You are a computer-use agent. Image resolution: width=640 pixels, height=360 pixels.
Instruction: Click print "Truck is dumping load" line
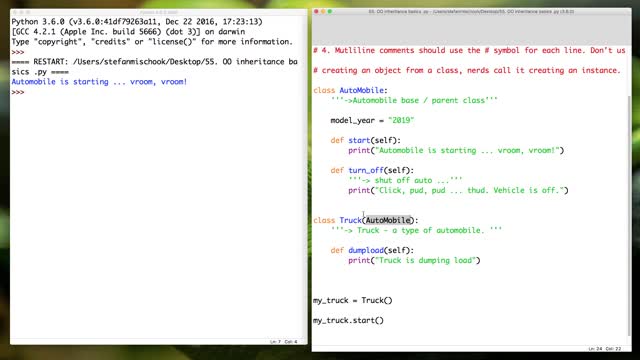(x=414, y=260)
